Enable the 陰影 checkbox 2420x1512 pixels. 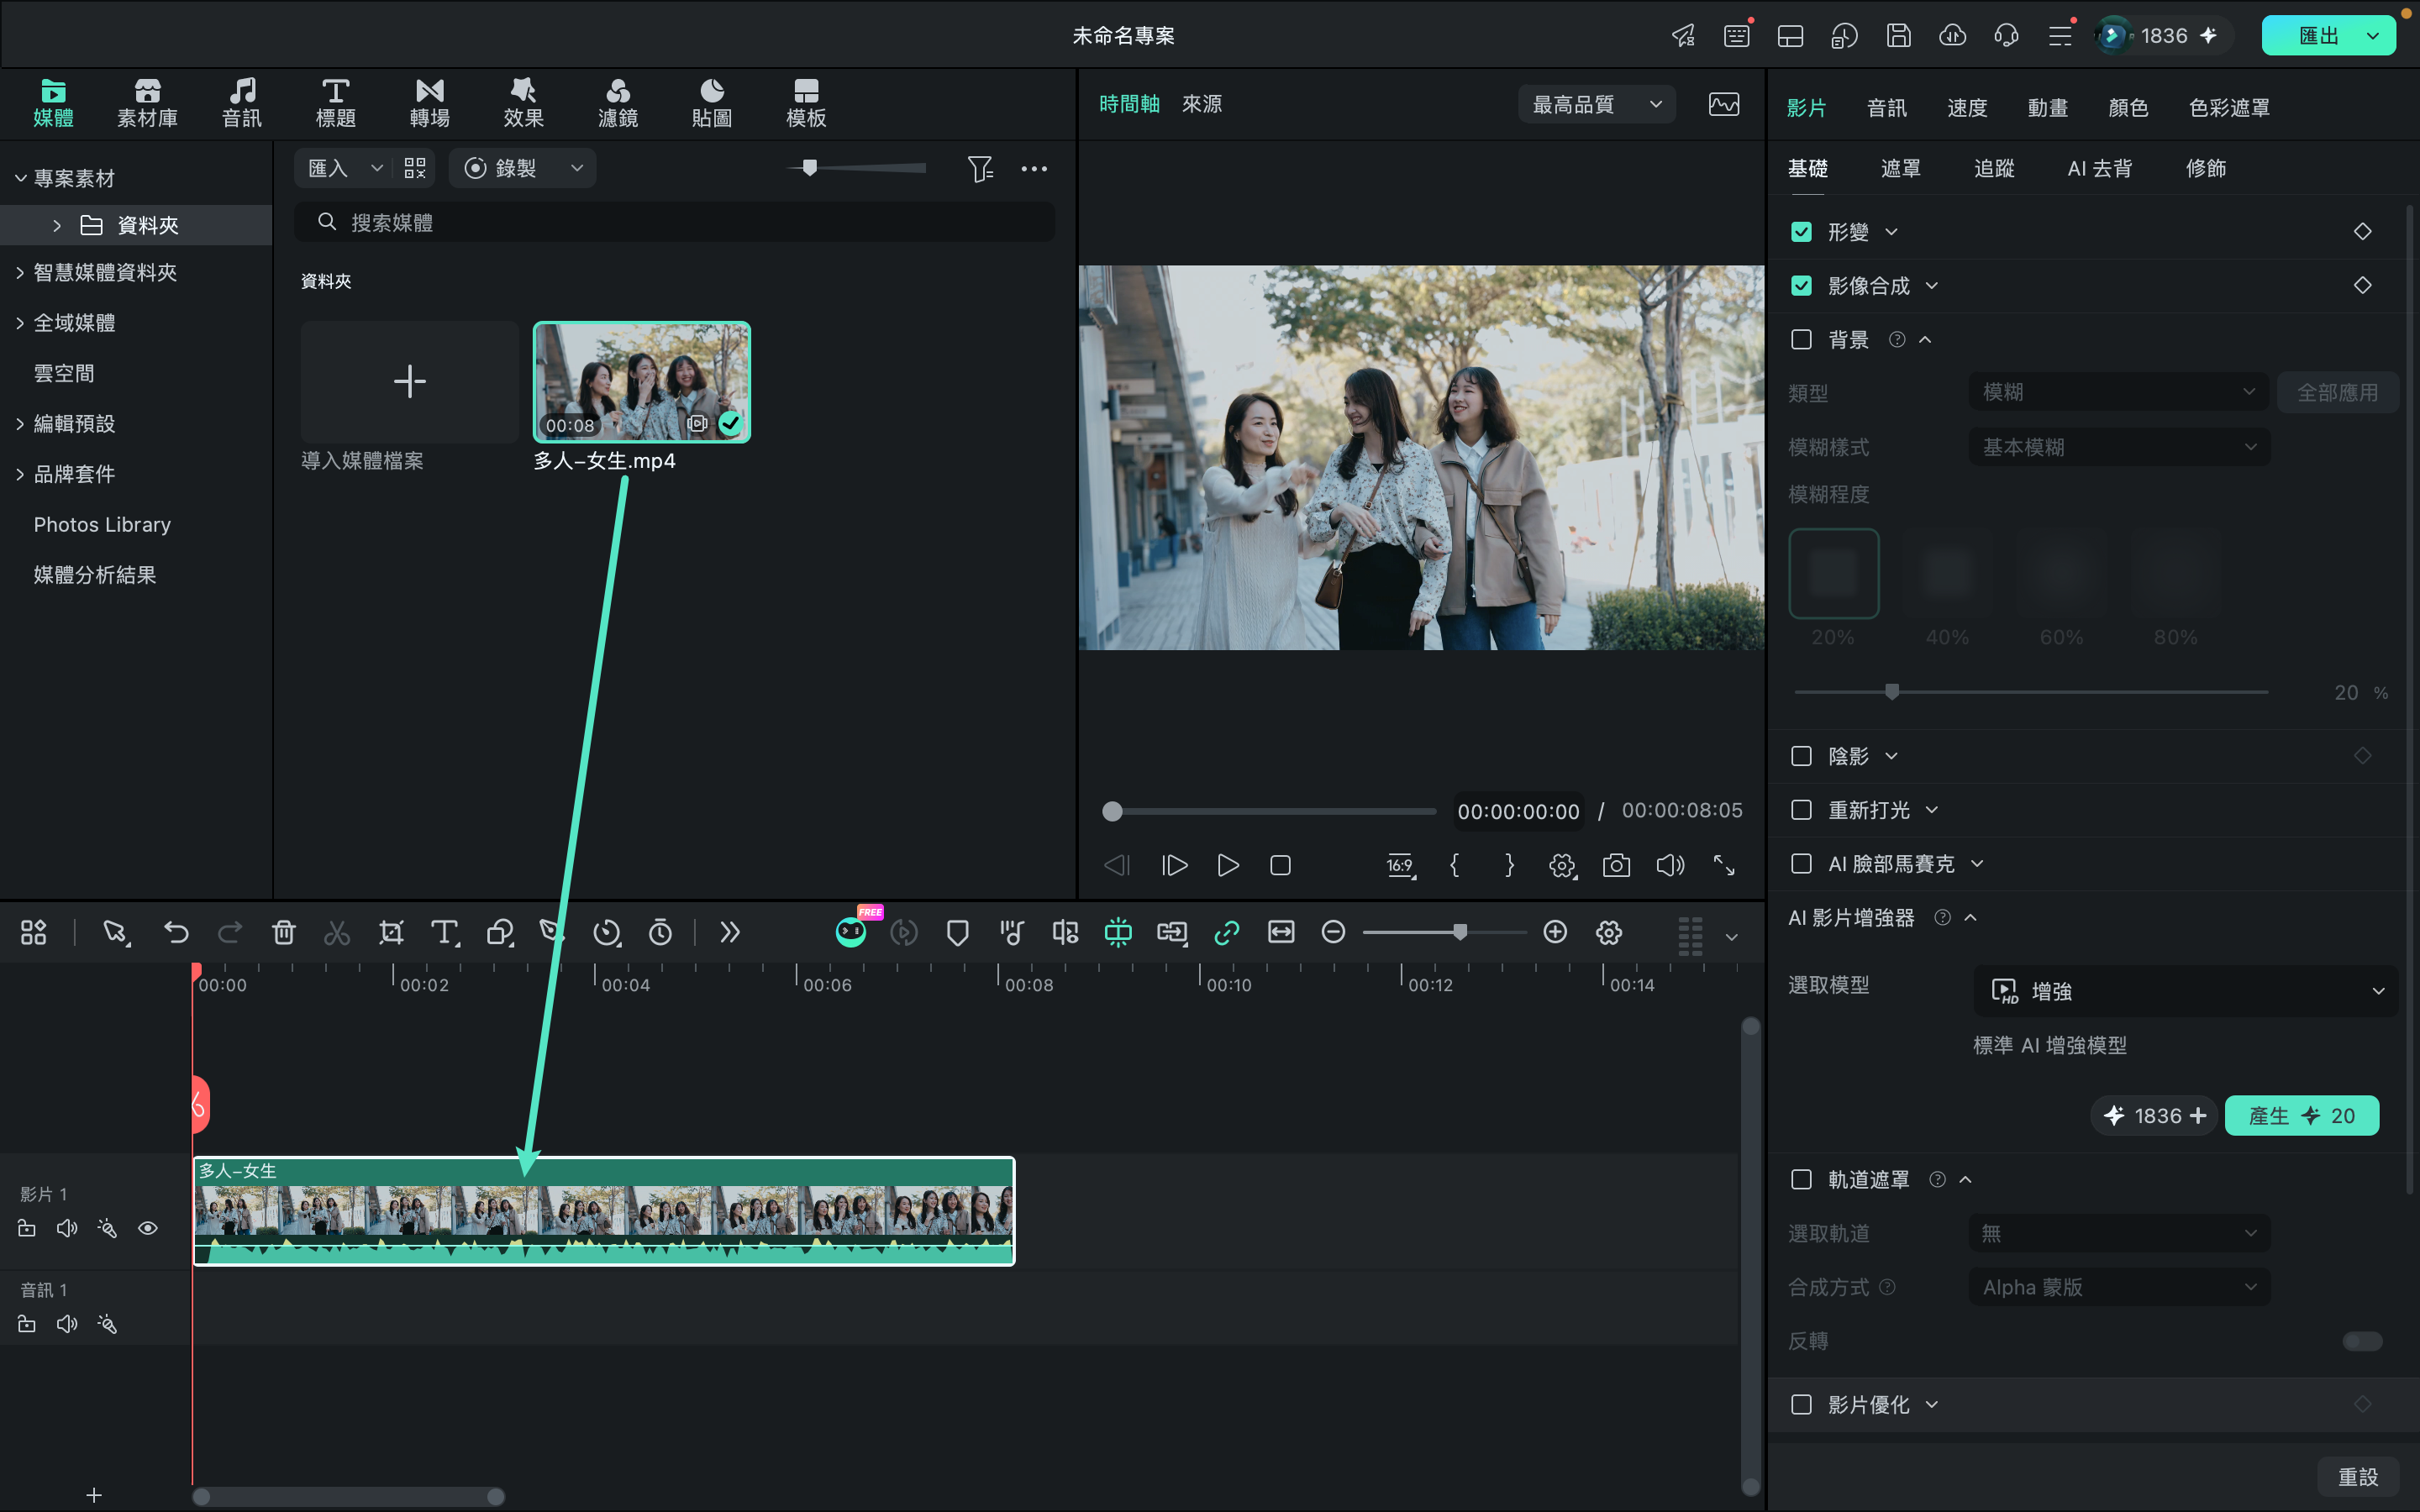tap(1801, 756)
